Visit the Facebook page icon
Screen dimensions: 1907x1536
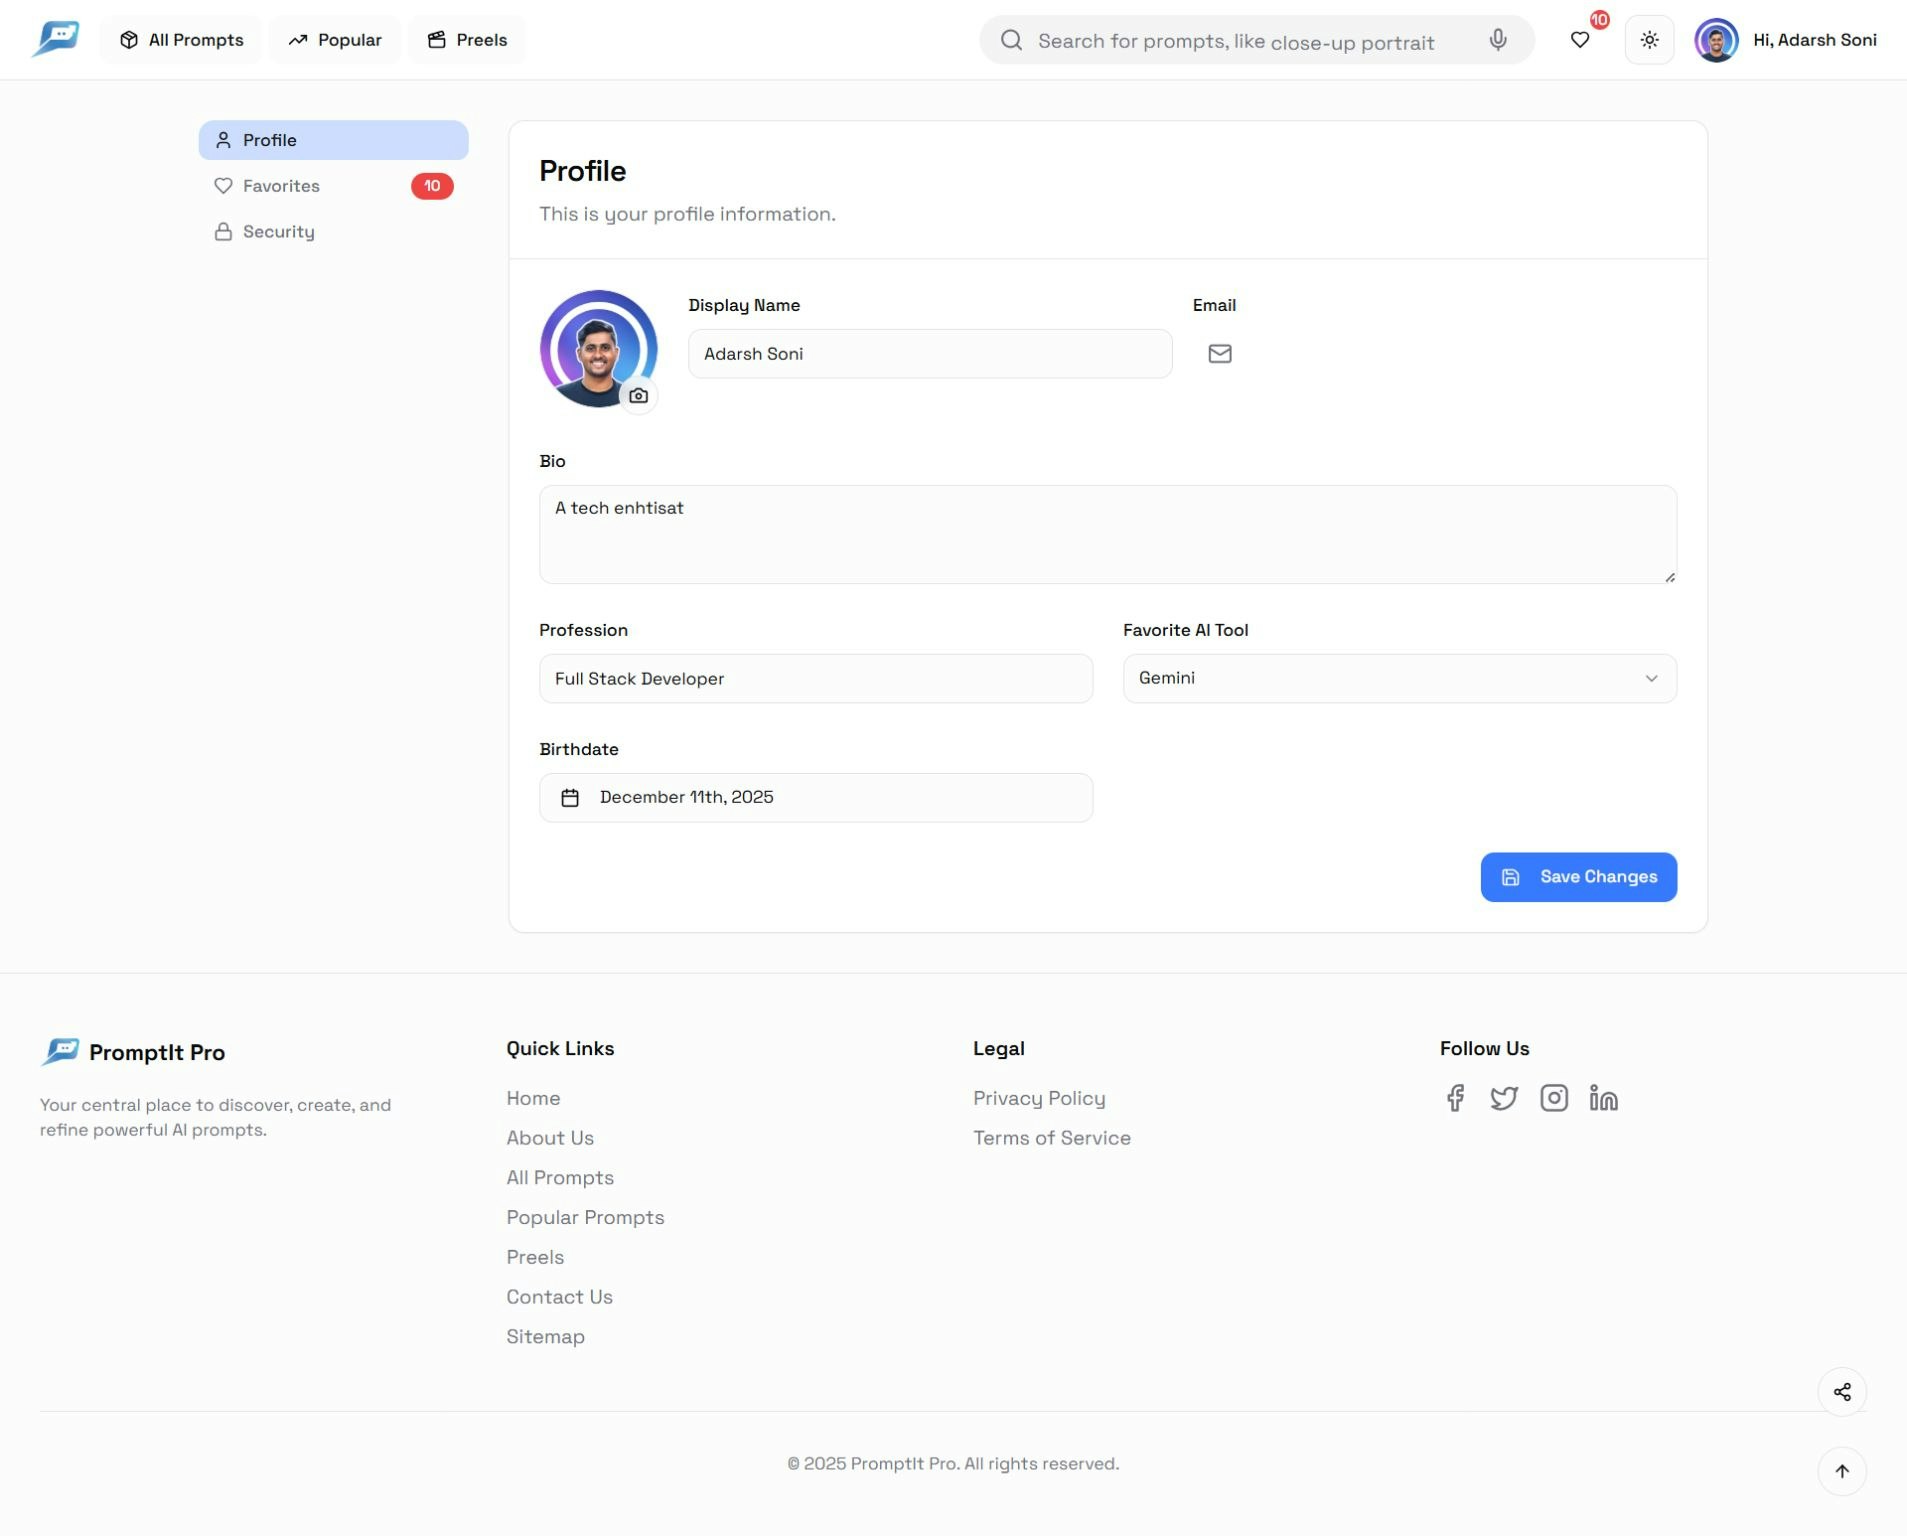(x=1455, y=1098)
